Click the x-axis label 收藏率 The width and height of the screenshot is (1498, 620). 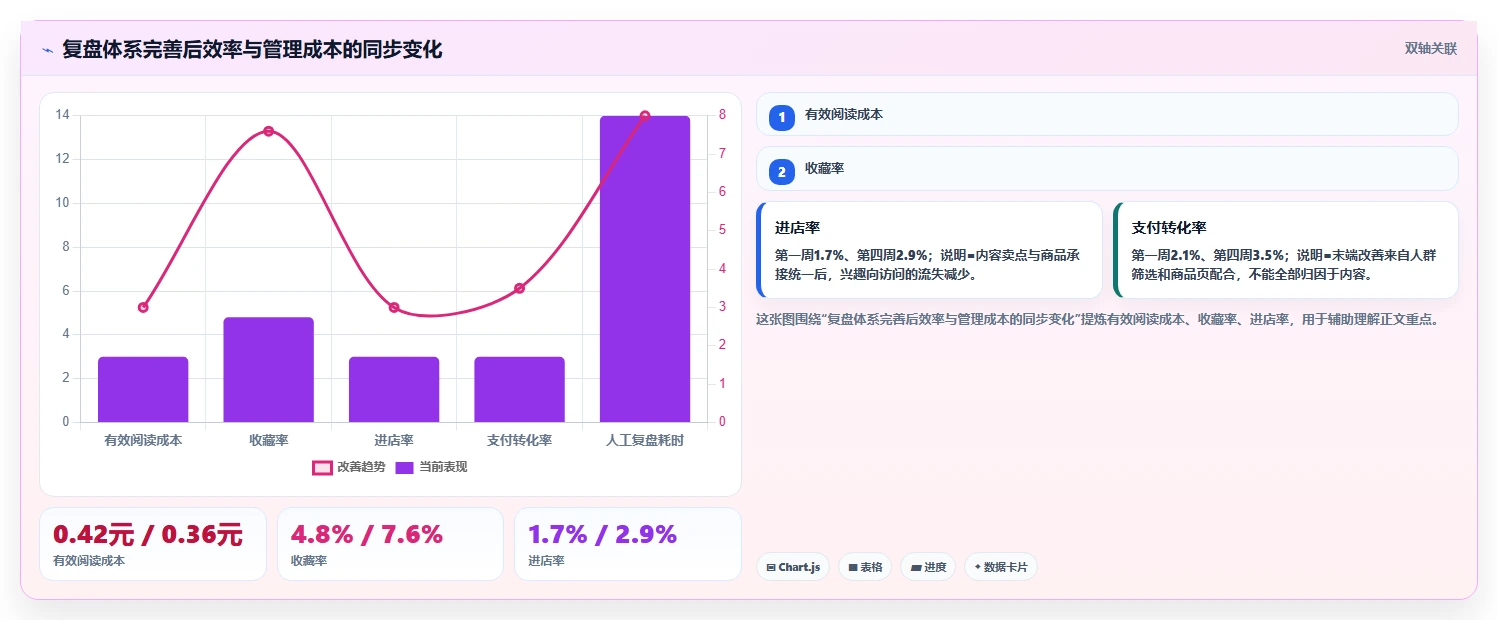[x=268, y=440]
